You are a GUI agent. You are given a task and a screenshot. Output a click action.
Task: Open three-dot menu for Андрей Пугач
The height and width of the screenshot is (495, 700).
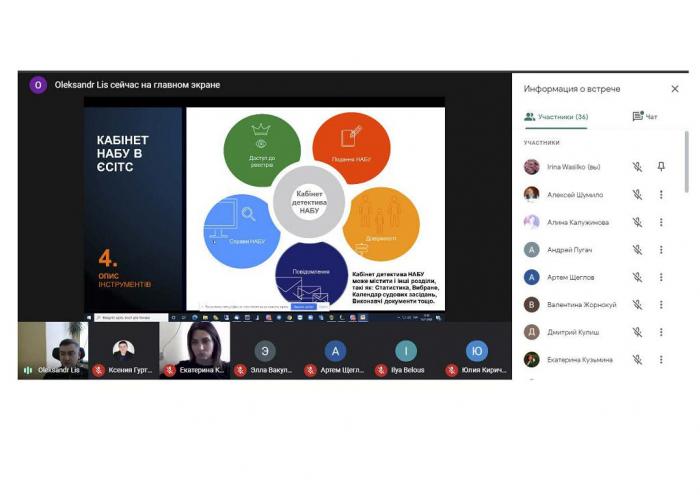pos(661,250)
